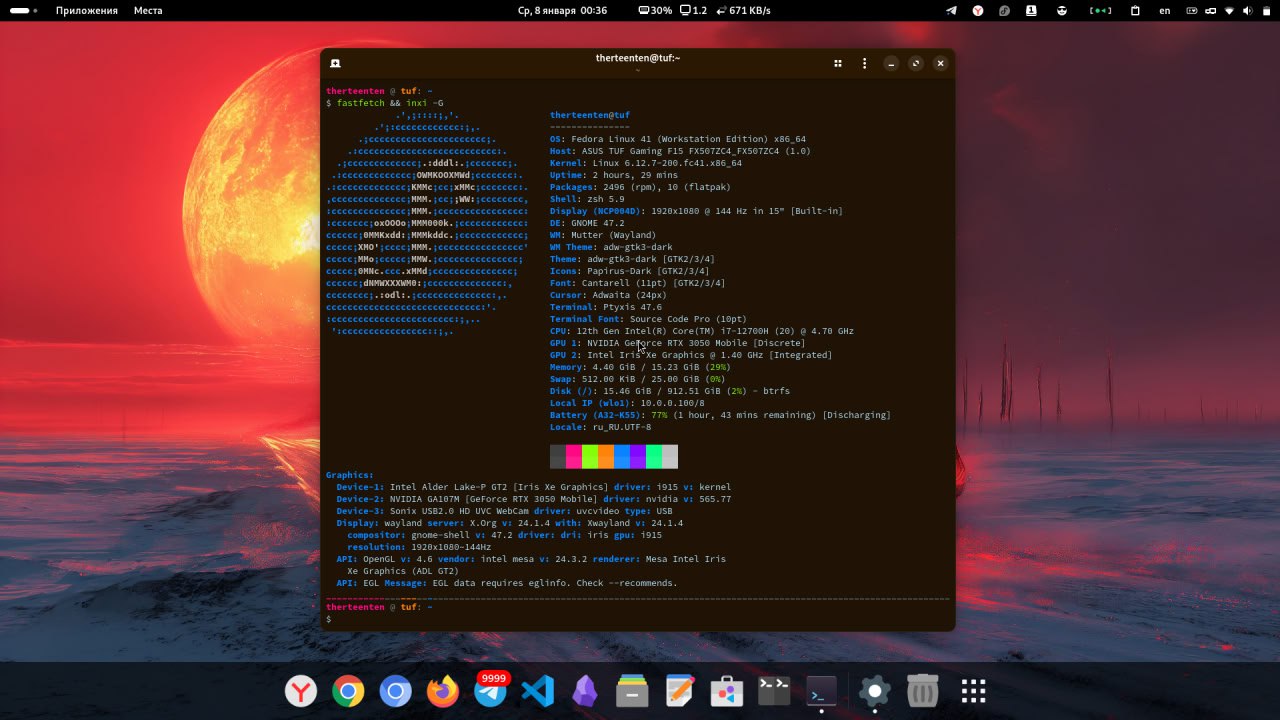The width and height of the screenshot is (1280, 720).
Task: Open the split-pane terminal app in dock
Action: point(774,691)
